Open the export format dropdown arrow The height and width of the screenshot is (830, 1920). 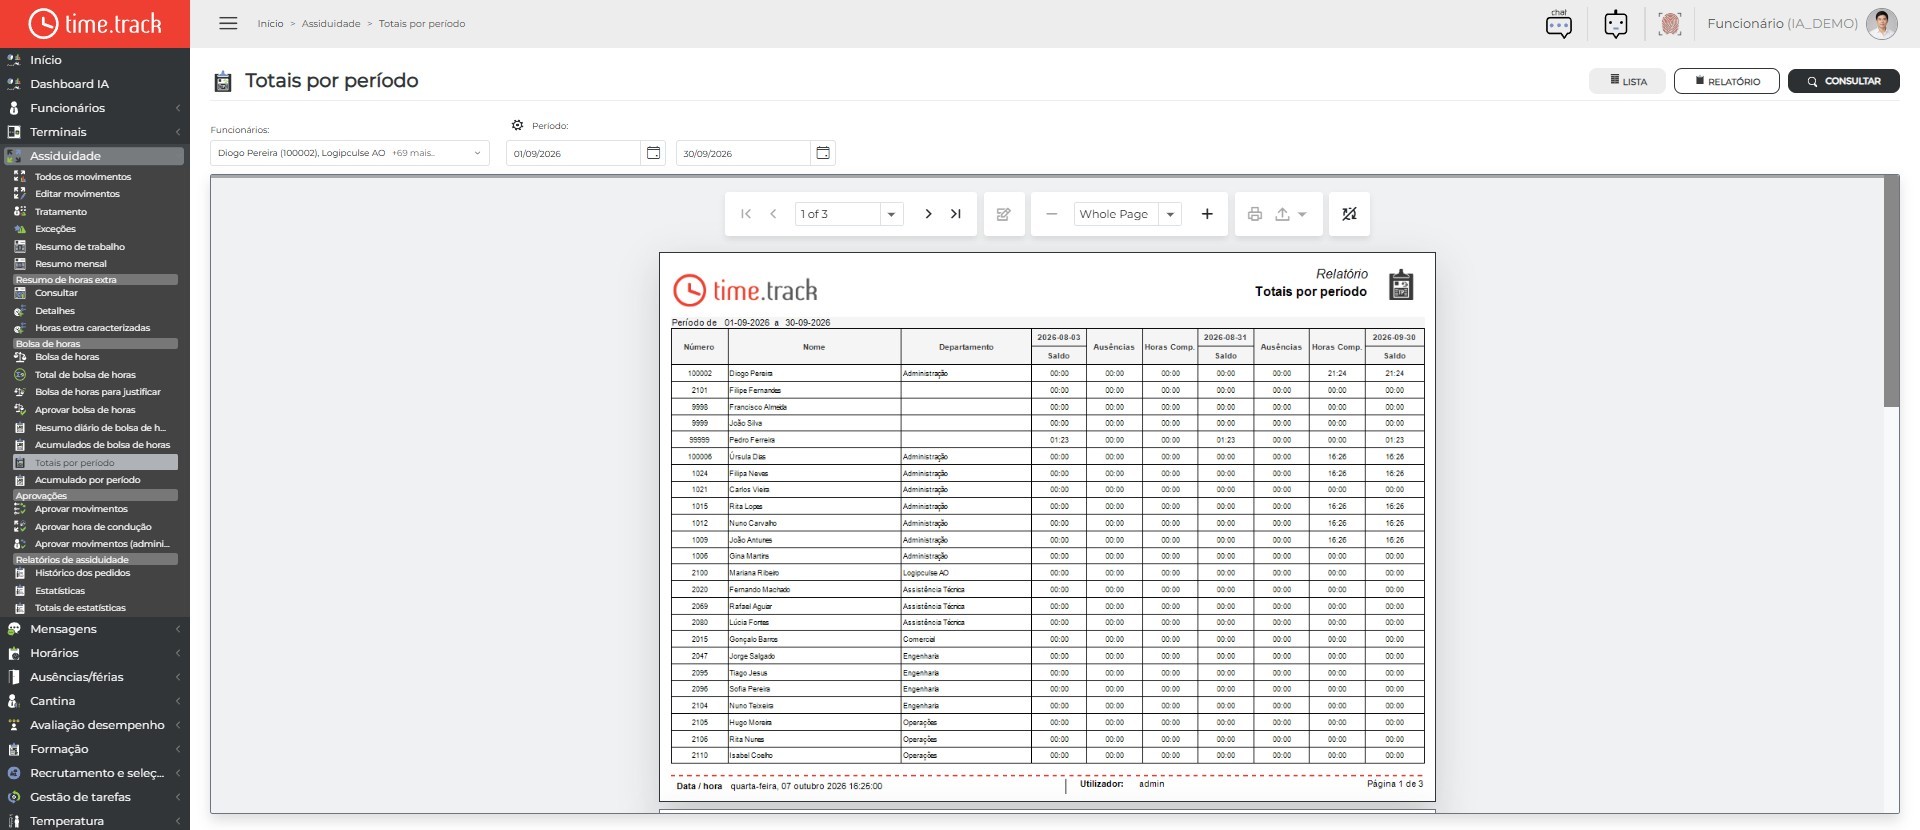1302,214
